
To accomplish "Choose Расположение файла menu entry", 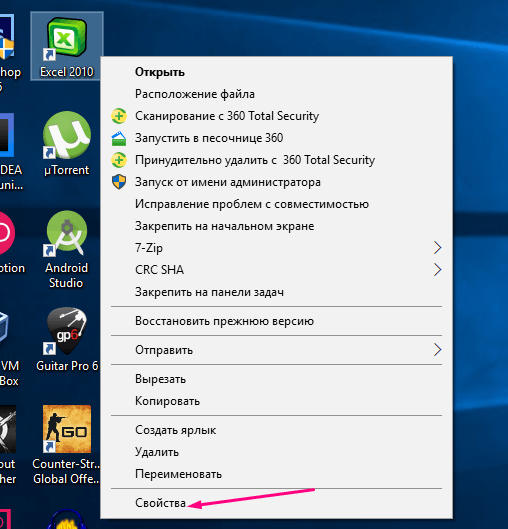I will pos(276,94).
